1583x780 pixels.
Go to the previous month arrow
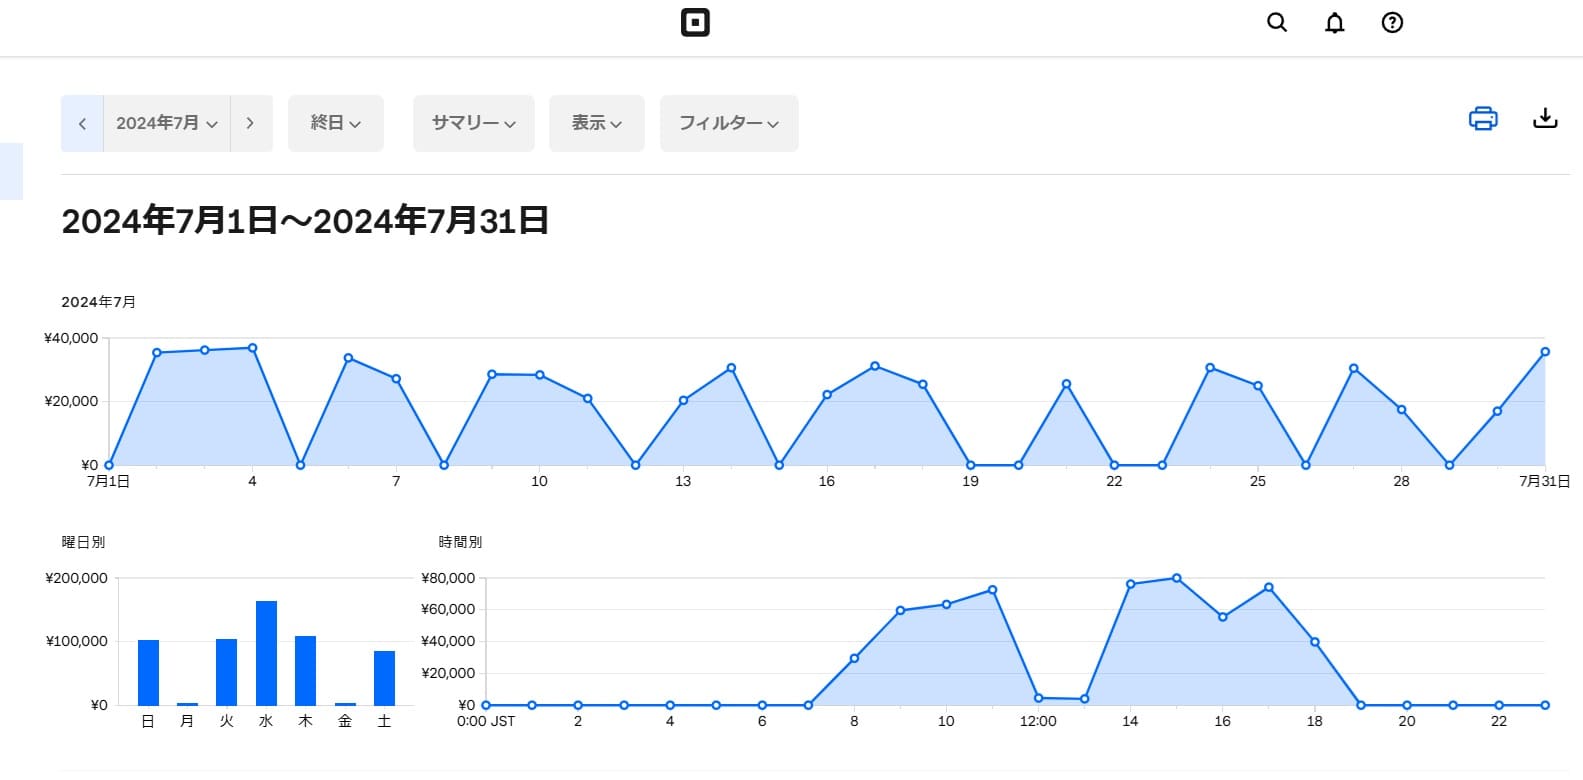click(82, 123)
